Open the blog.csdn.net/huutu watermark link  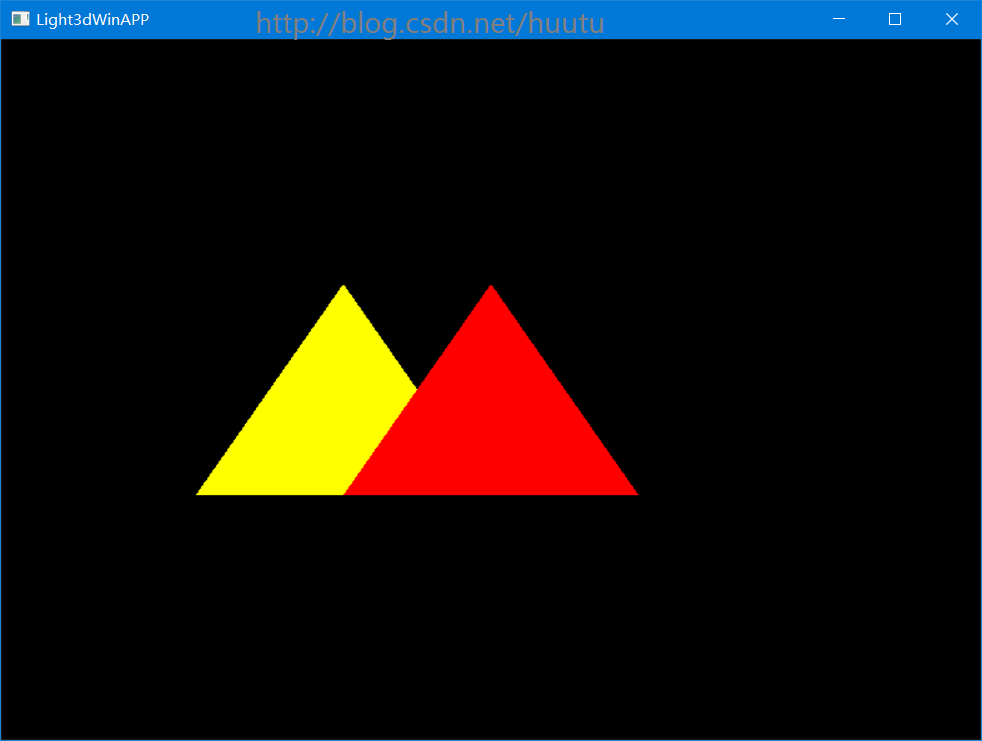tap(430, 22)
